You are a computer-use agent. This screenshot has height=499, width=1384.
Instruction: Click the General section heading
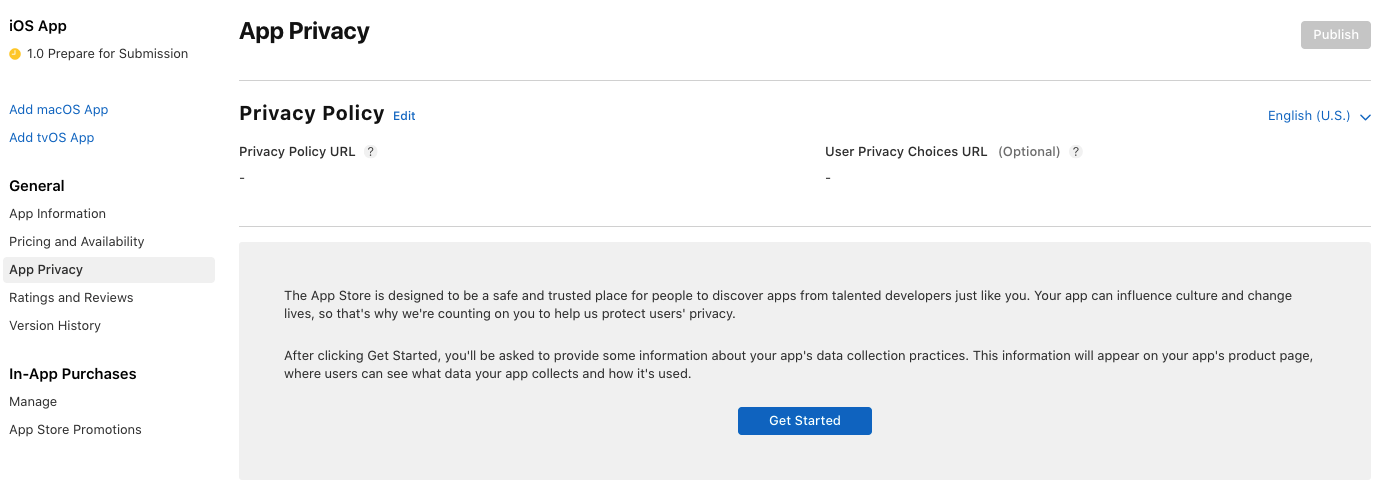pos(37,186)
